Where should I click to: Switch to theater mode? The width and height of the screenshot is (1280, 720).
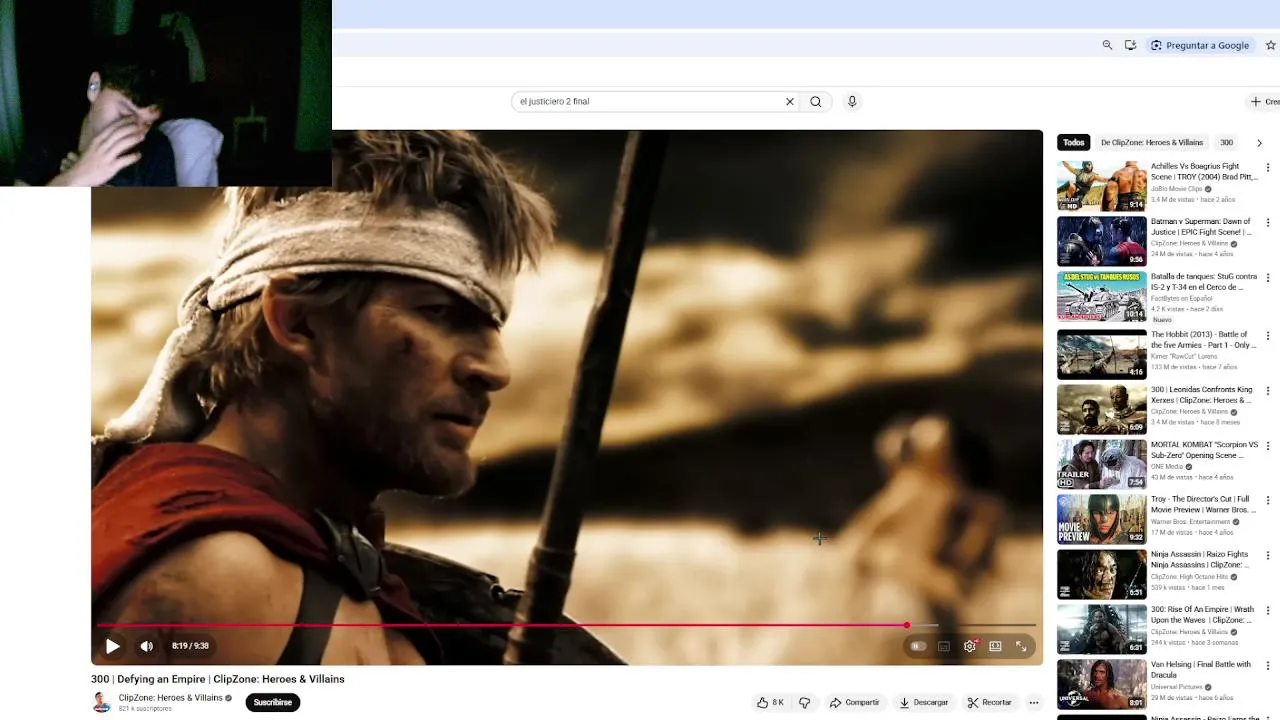click(x=995, y=646)
